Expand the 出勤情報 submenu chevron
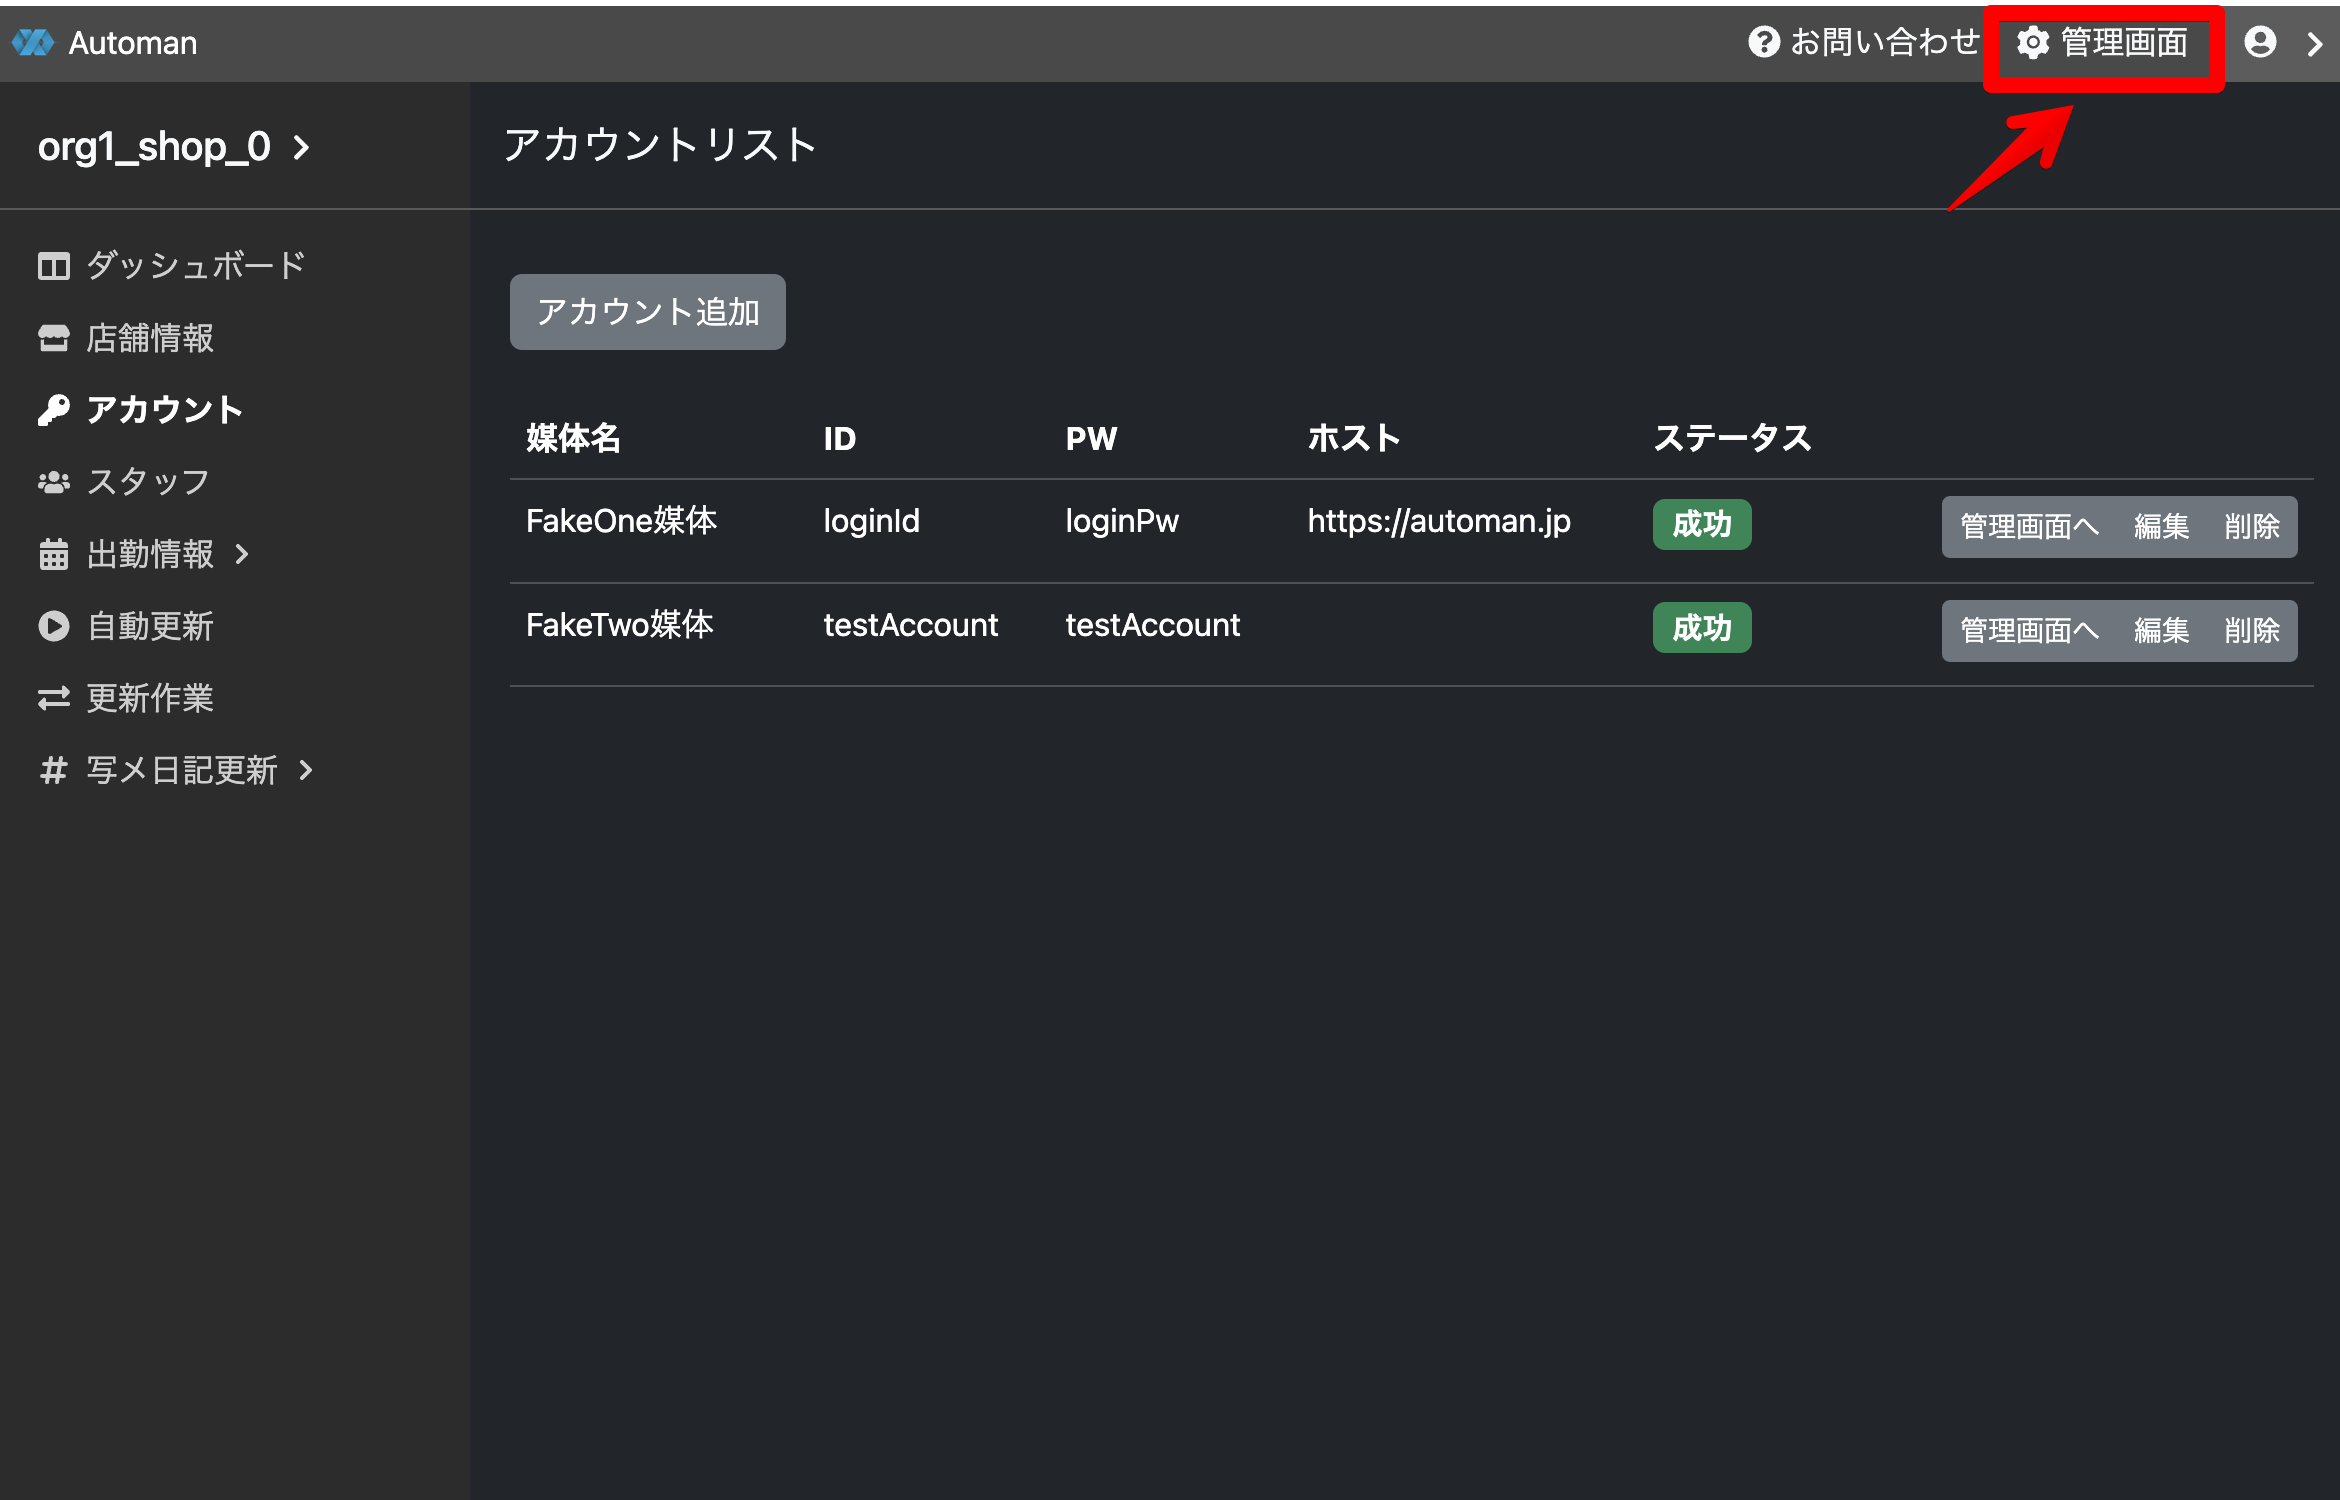 pyautogui.click(x=242, y=554)
